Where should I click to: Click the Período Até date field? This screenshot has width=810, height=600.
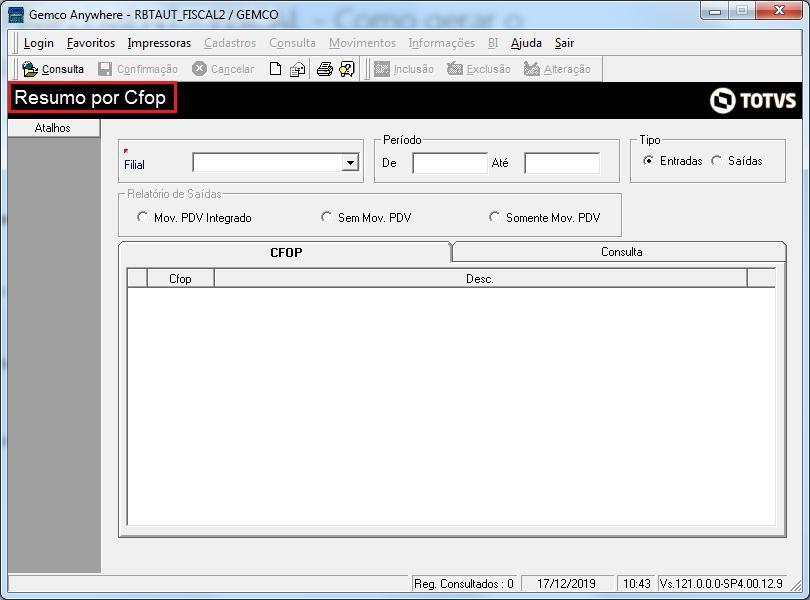click(x=562, y=163)
